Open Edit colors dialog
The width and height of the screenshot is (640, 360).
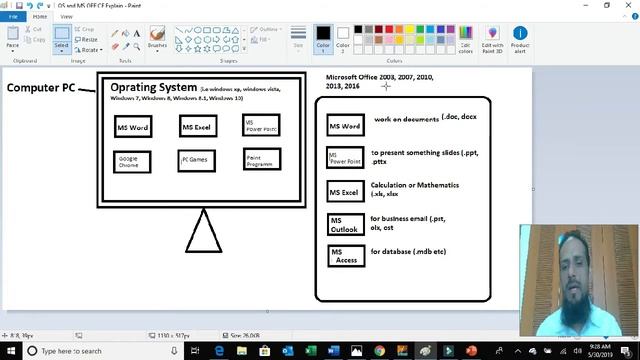point(466,40)
